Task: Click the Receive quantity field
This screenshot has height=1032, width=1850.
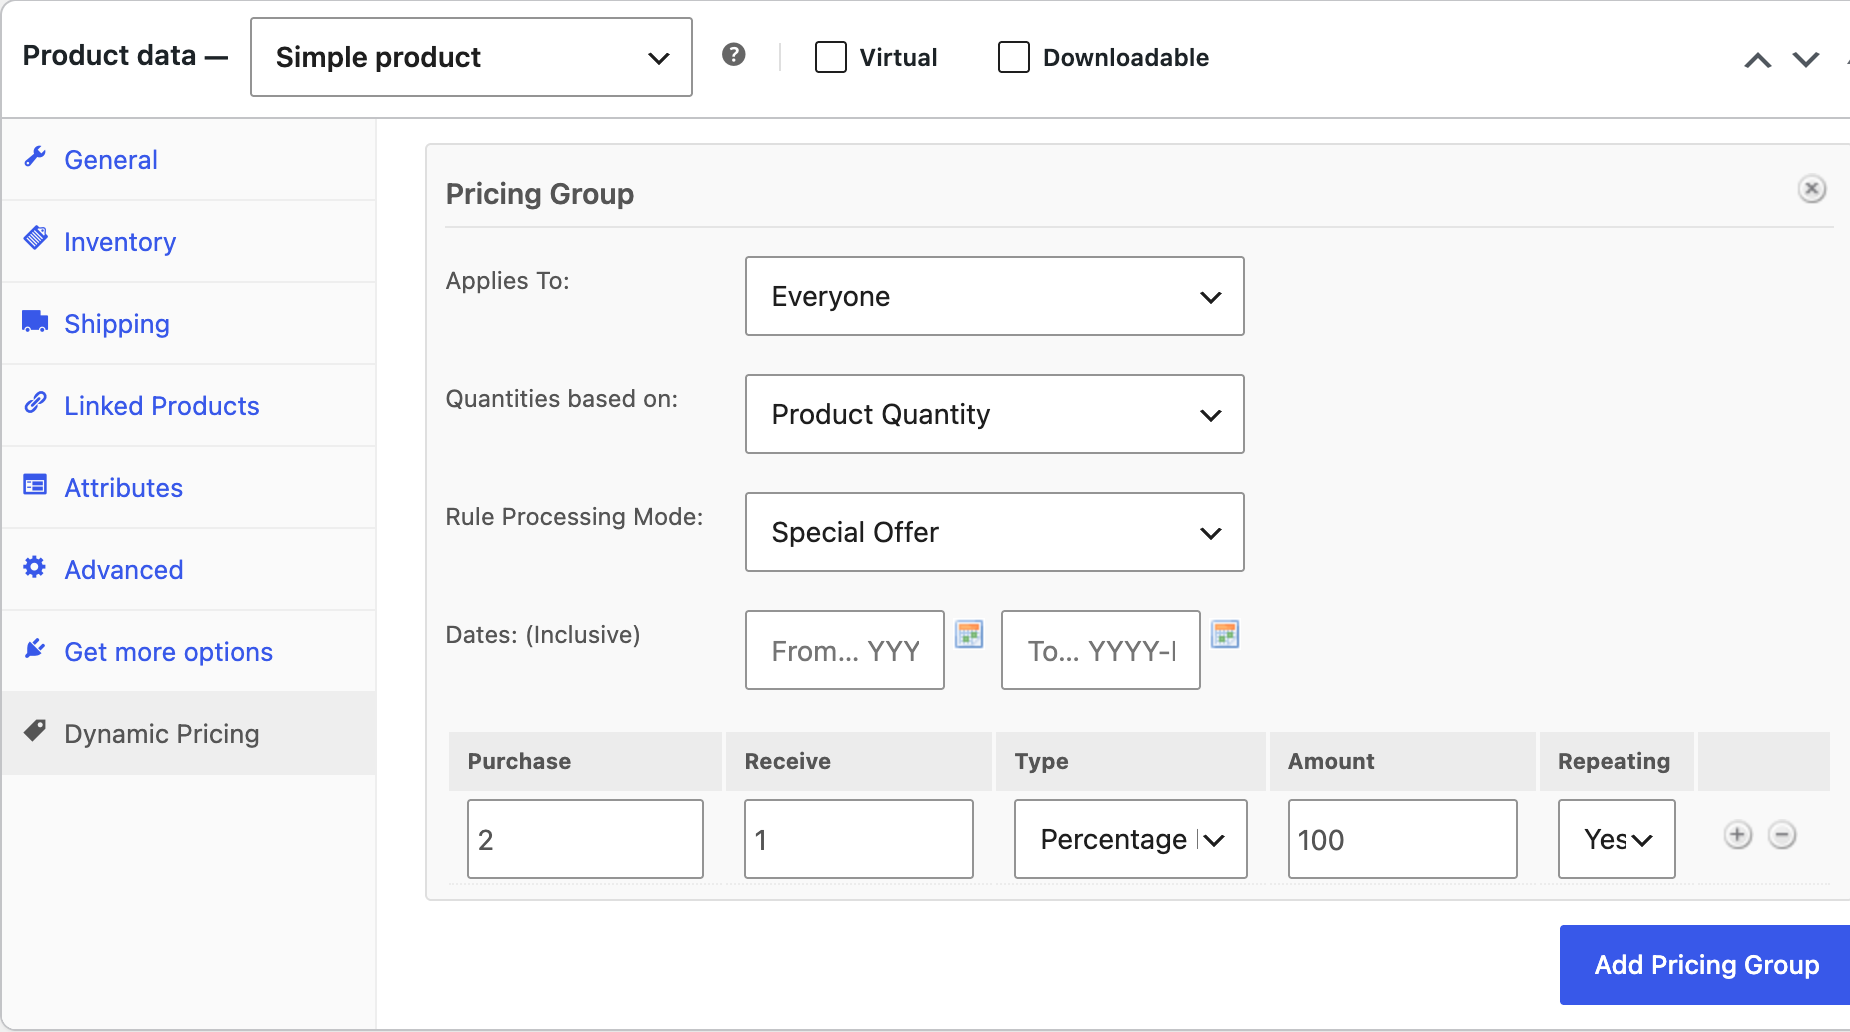Action: click(x=859, y=839)
